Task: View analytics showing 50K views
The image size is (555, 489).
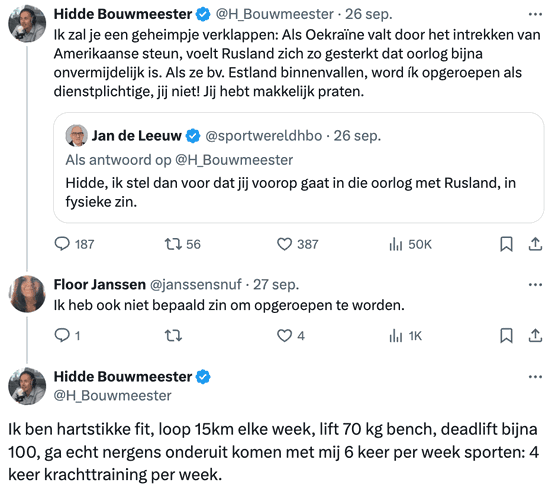Action: [410, 244]
